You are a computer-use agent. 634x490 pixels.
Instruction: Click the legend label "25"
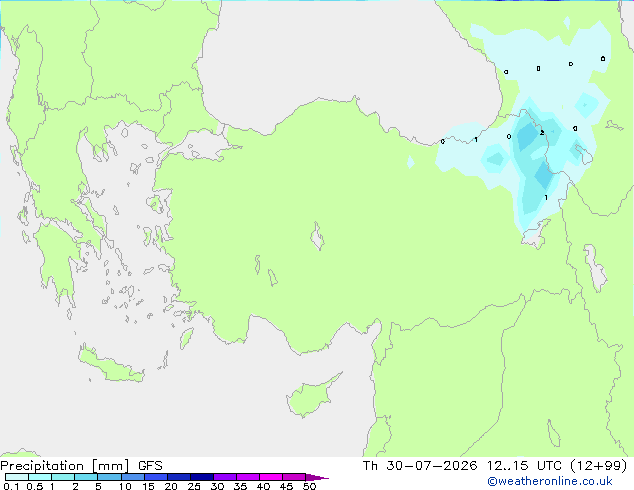tap(194, 486)
